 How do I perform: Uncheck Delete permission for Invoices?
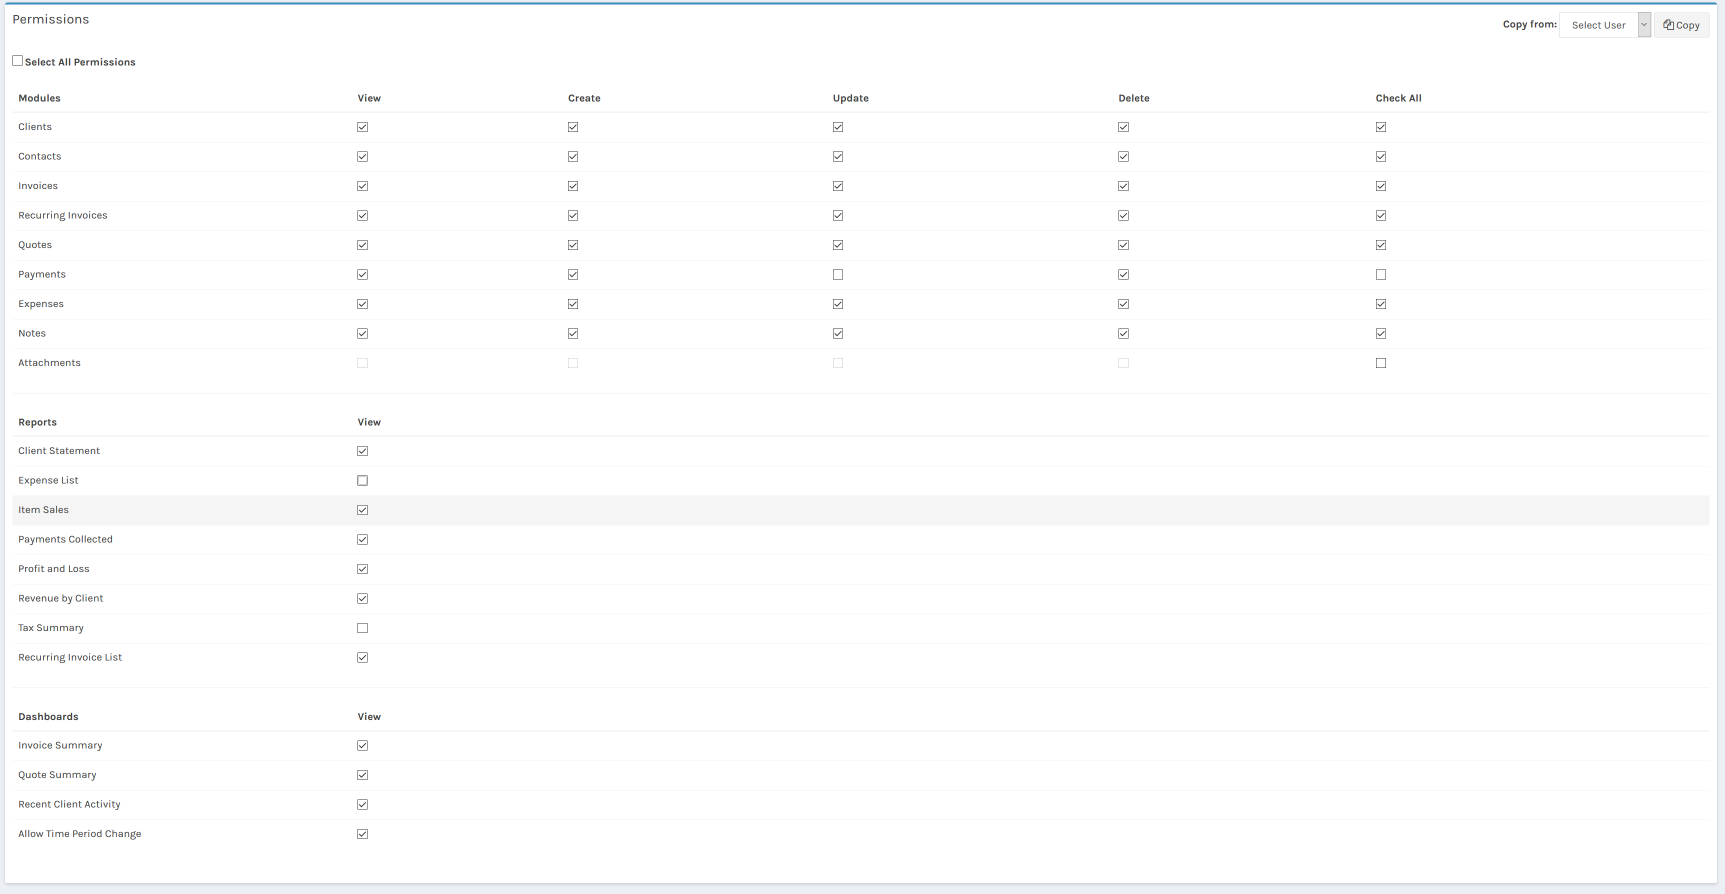coord(1124,186)
